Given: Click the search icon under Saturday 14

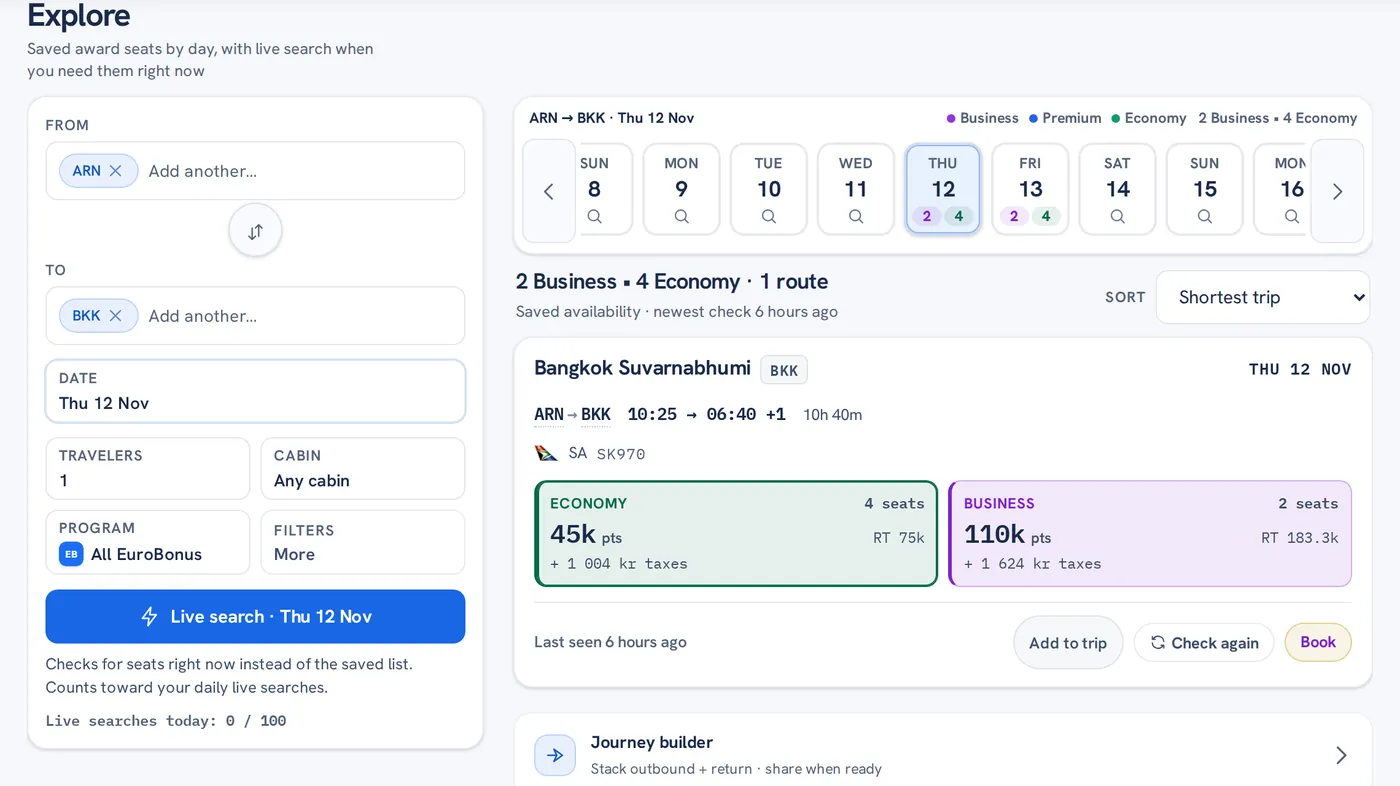Looking at the screenshot, I should [x=1117, y=216].
